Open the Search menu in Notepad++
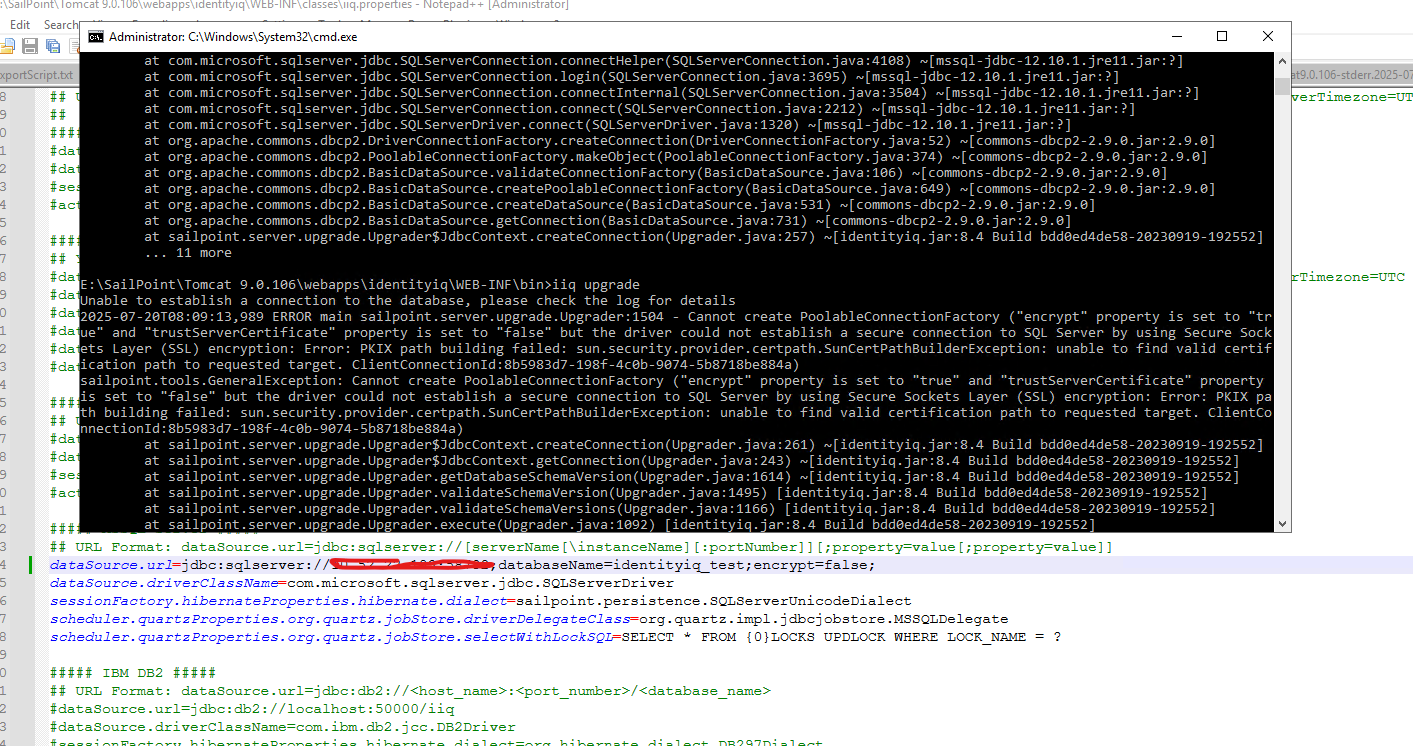1413x746 pixels. [x=60, y=24]
